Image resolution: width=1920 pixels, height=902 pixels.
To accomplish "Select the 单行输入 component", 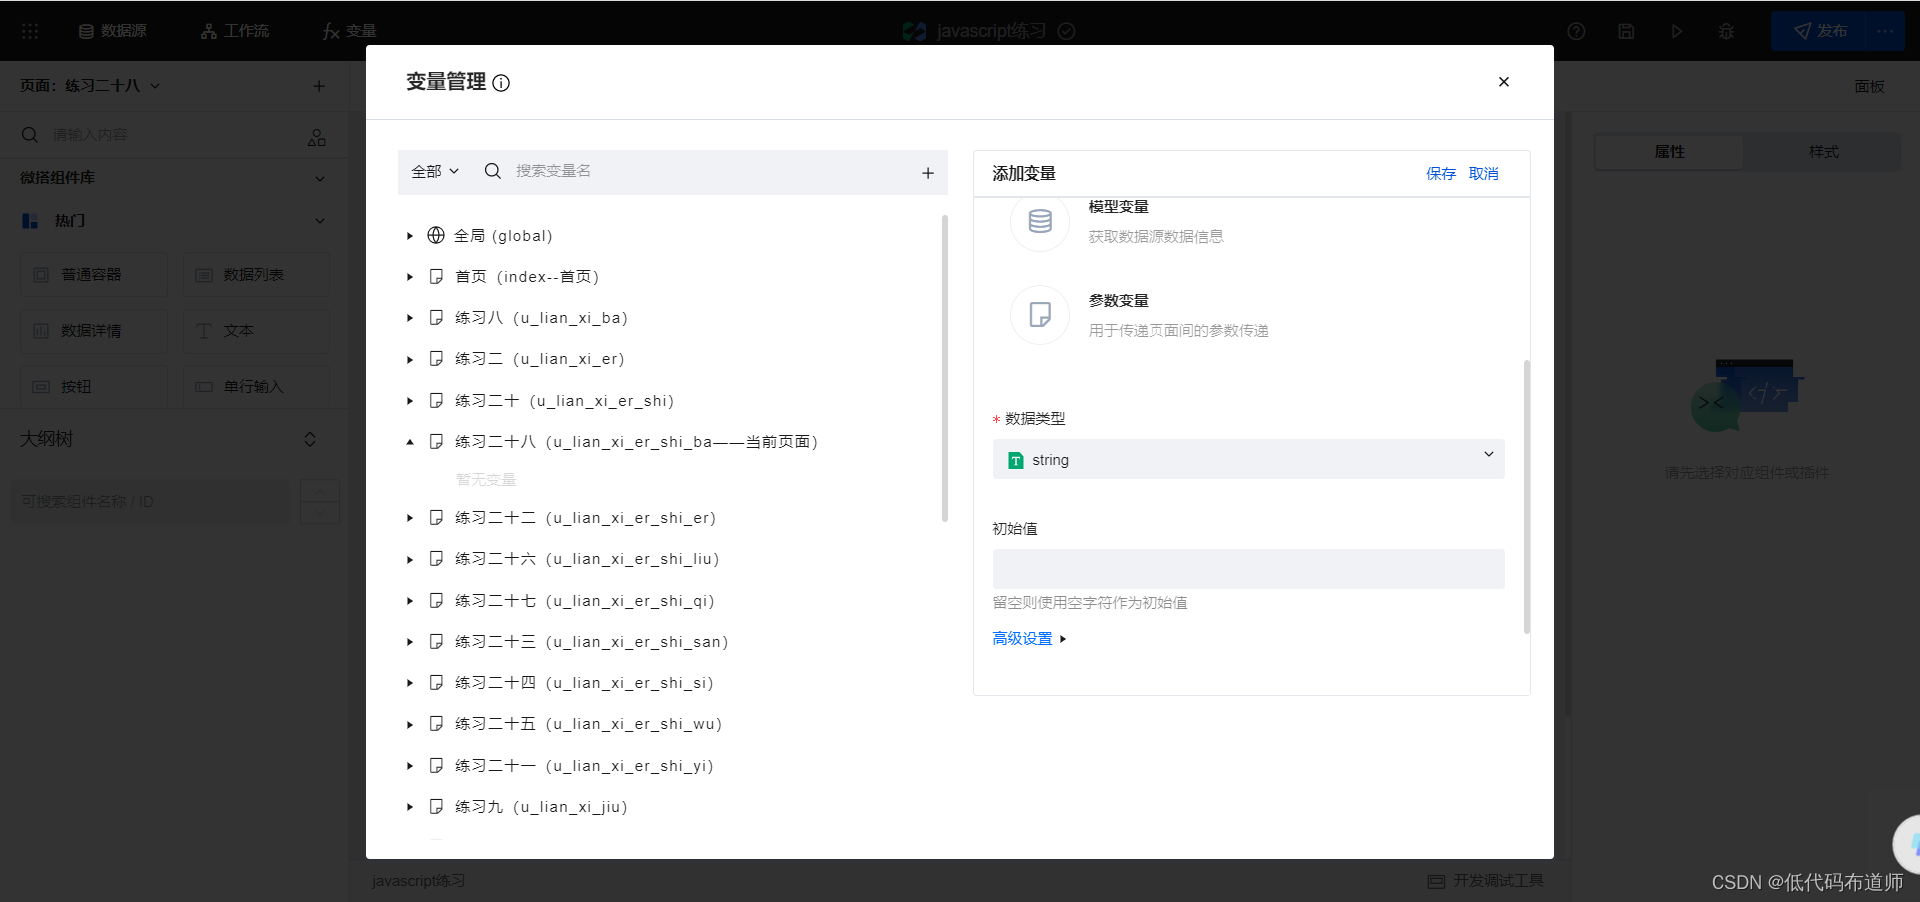I will tap(256, 387).
